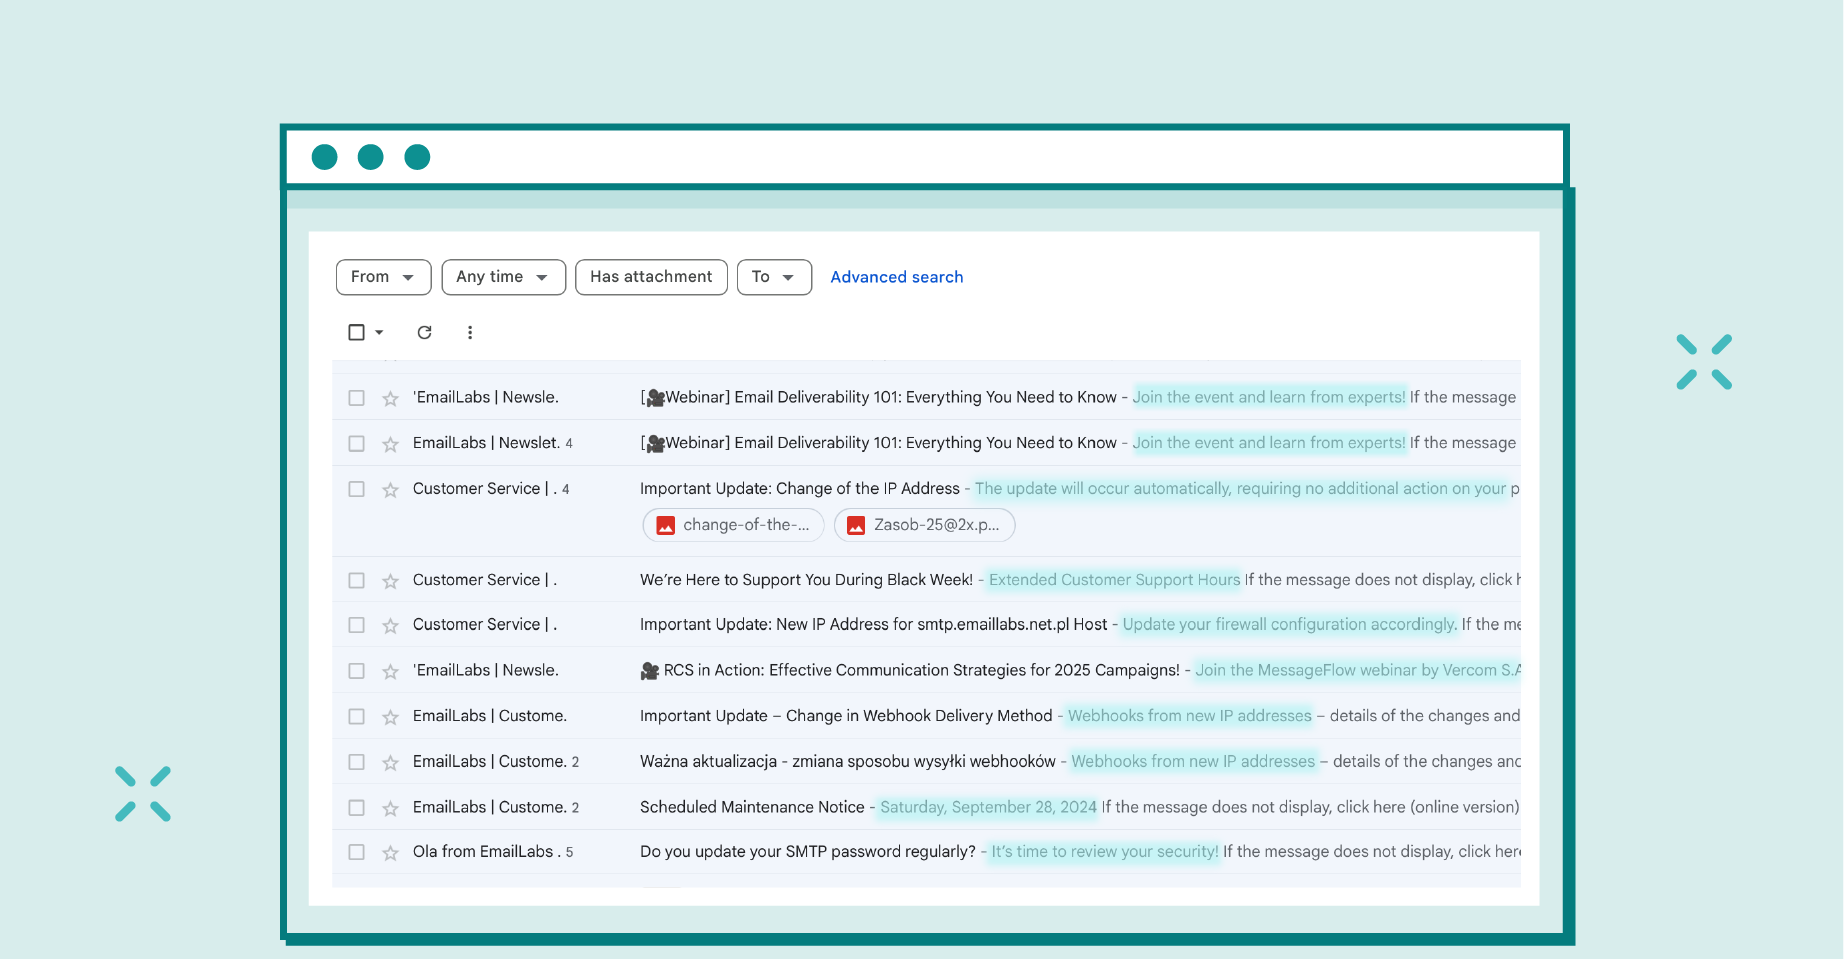Open the To filter dropdown

774,277
